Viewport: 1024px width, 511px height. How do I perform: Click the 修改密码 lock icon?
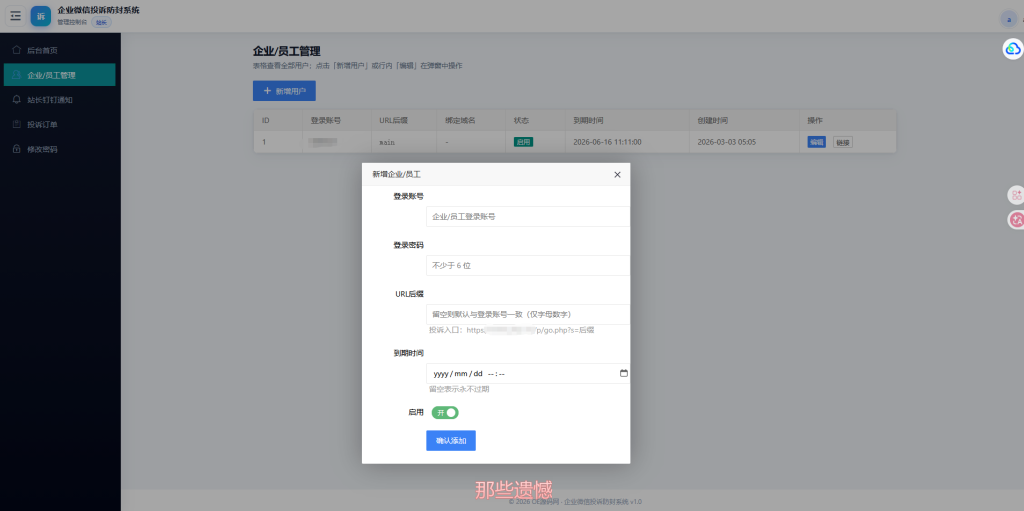click(17, 149)
